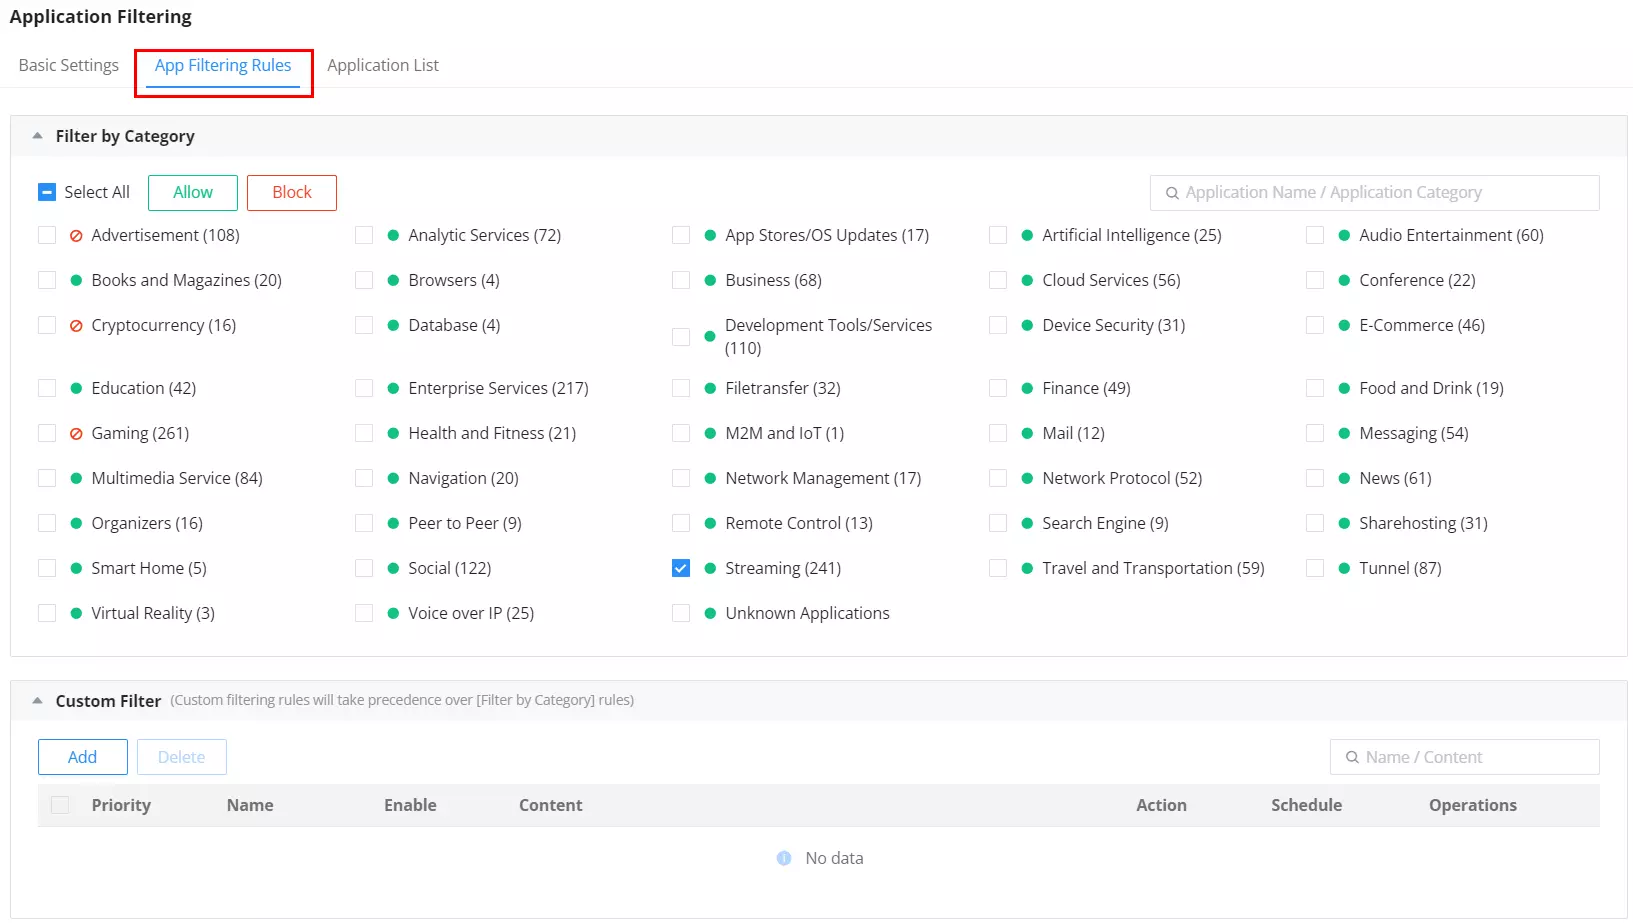
Task: Click the blocked icon next to Advertisement
Action: coord(76,236)
